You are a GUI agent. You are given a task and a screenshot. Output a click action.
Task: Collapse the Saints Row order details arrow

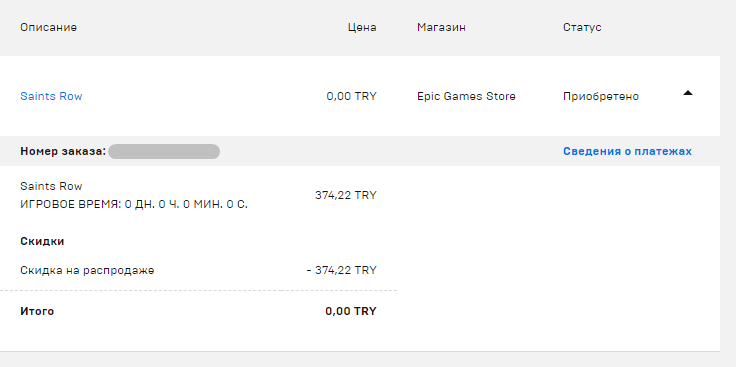point(688,93)
